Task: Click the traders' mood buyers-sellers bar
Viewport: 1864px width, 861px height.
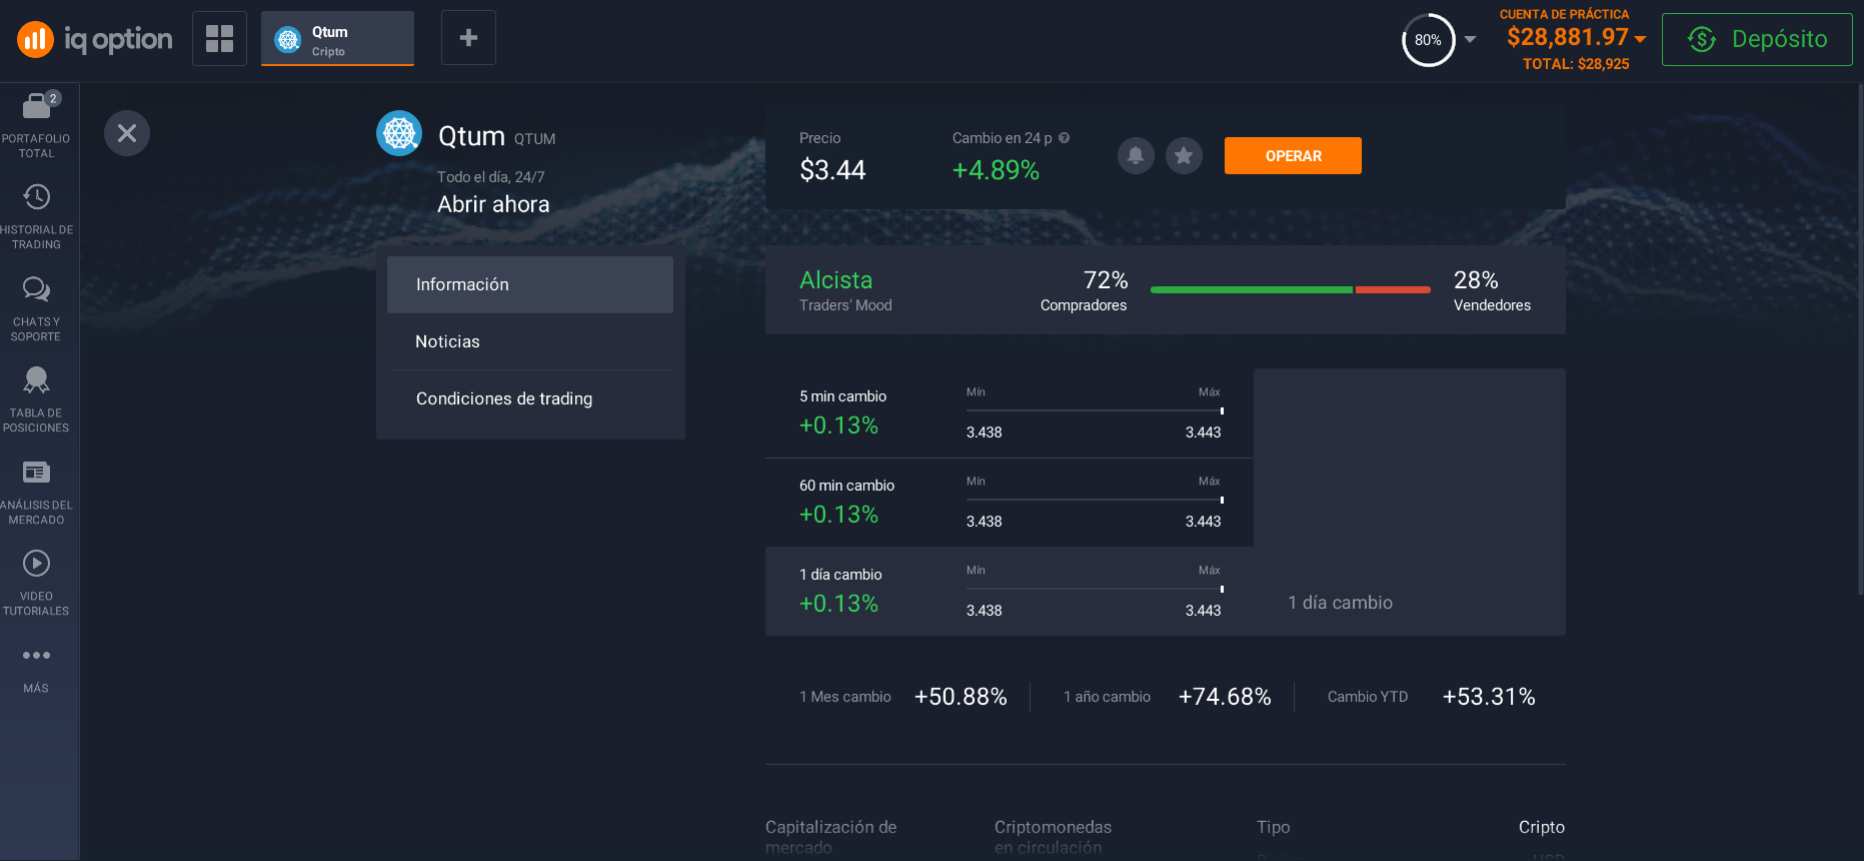Action: (x=1290, y=290)
